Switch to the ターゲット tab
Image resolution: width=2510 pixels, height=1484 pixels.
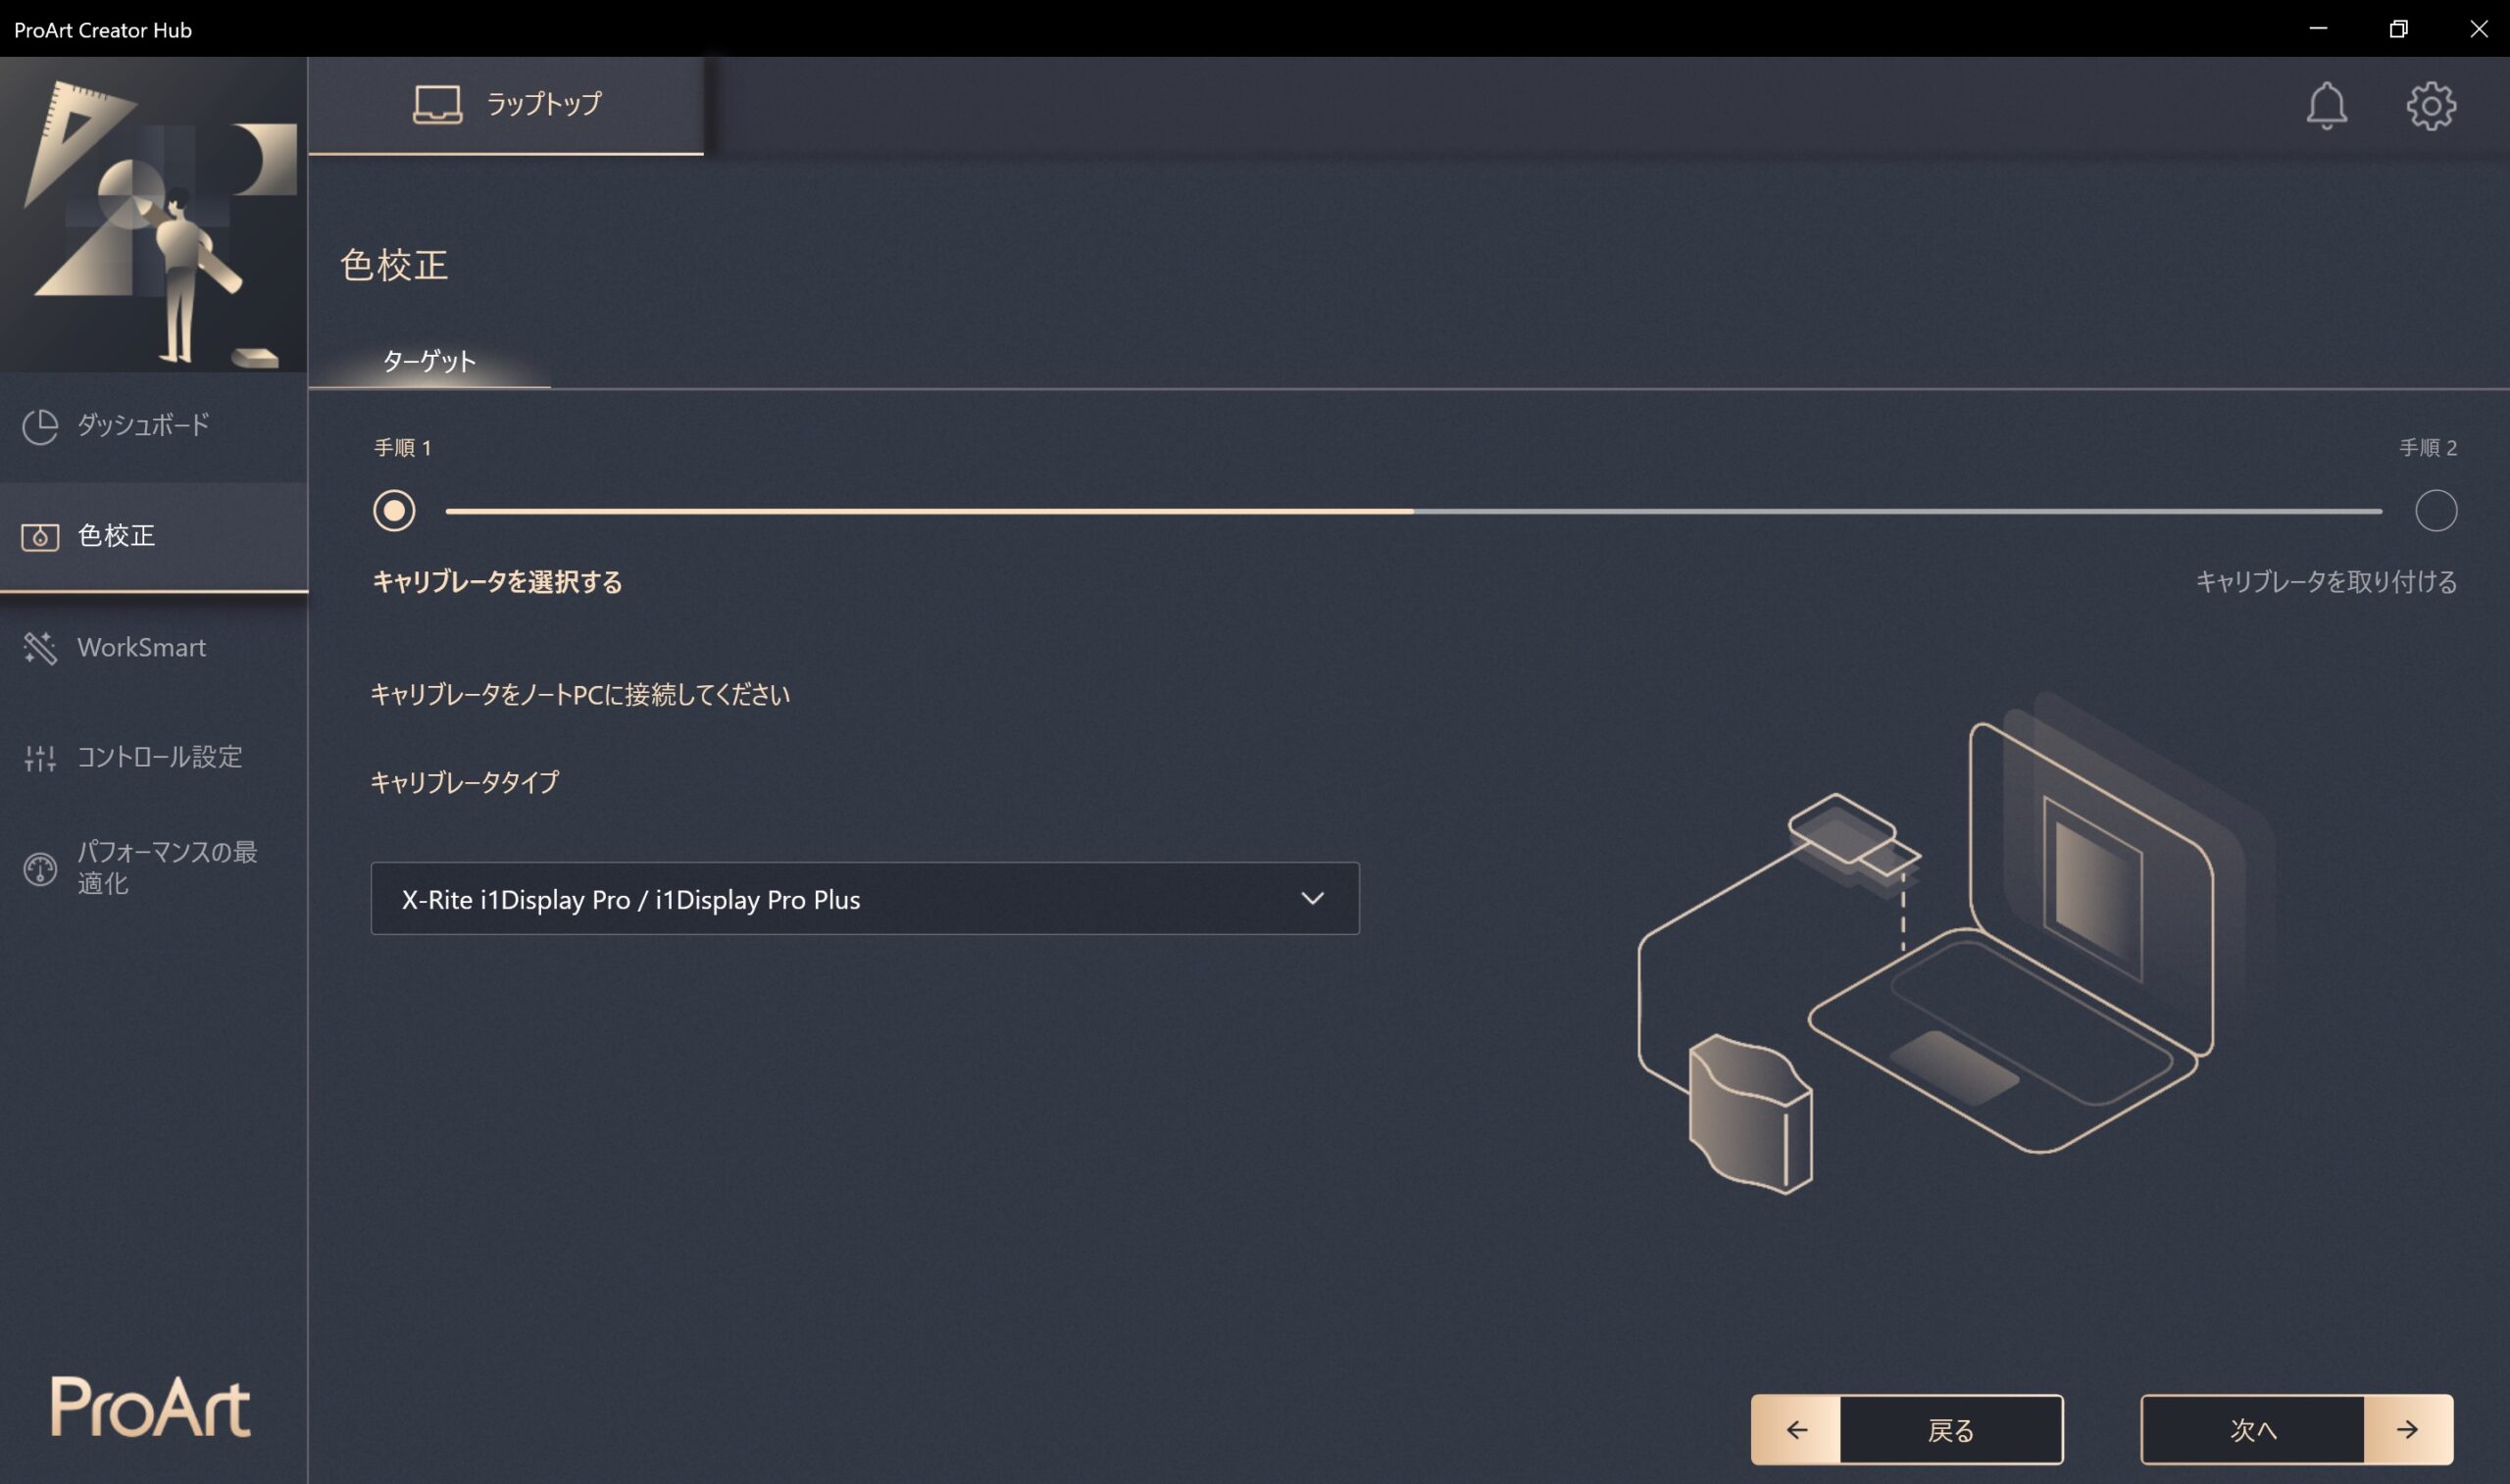pos(429,361)
